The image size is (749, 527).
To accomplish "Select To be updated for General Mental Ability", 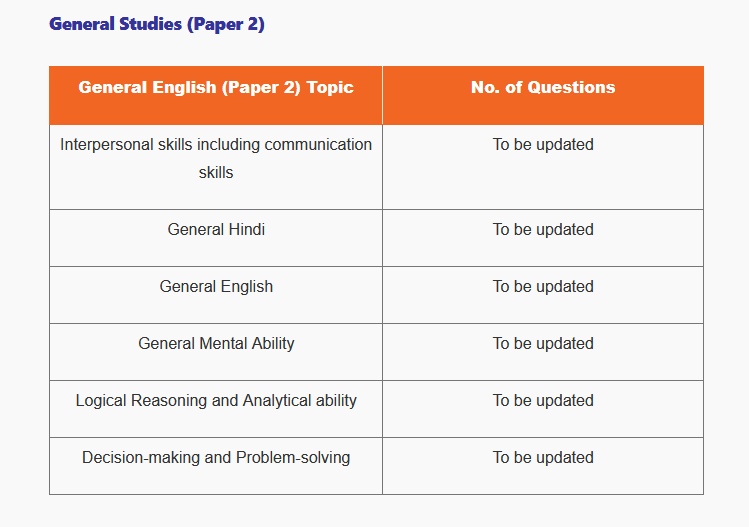I will pyautogui.click(x=543, y=344).
